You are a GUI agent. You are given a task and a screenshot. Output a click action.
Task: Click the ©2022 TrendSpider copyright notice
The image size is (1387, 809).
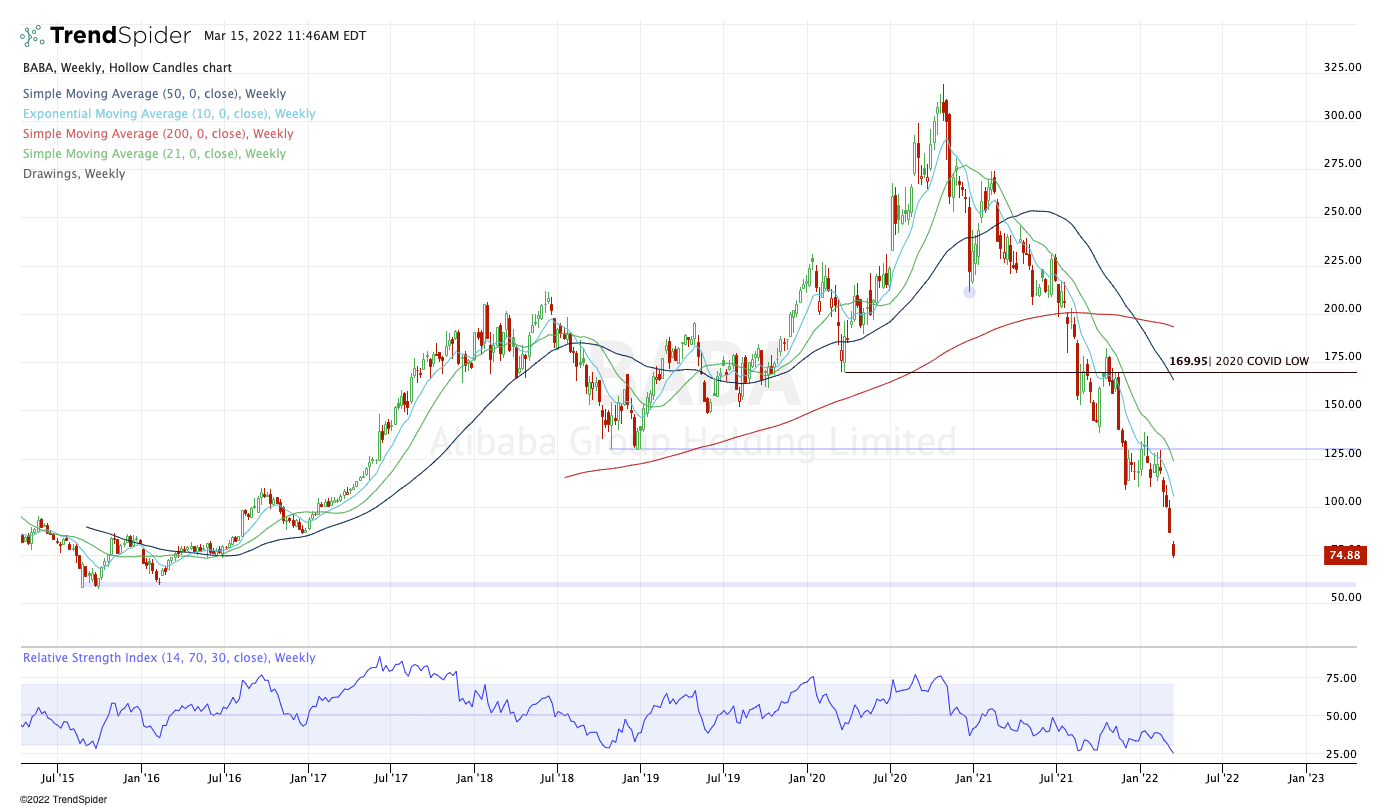coord(62,800)
